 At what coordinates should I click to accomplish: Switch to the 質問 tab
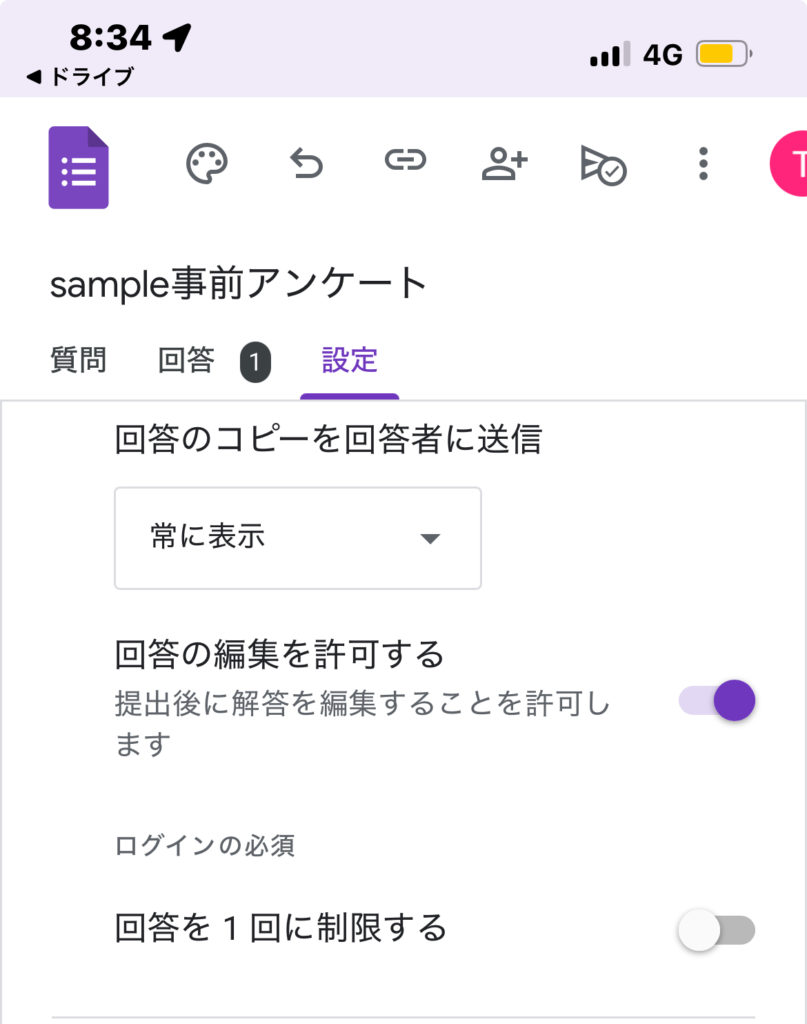pyautogui.click(x=78, y=360)
